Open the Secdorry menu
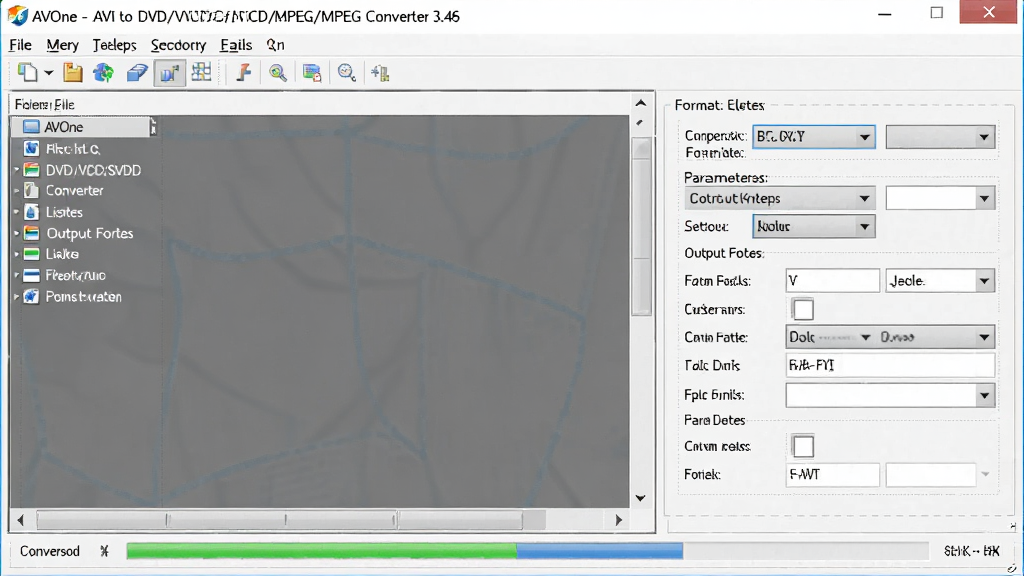This screenshot has width=1024, height=576. click(178, 45)
